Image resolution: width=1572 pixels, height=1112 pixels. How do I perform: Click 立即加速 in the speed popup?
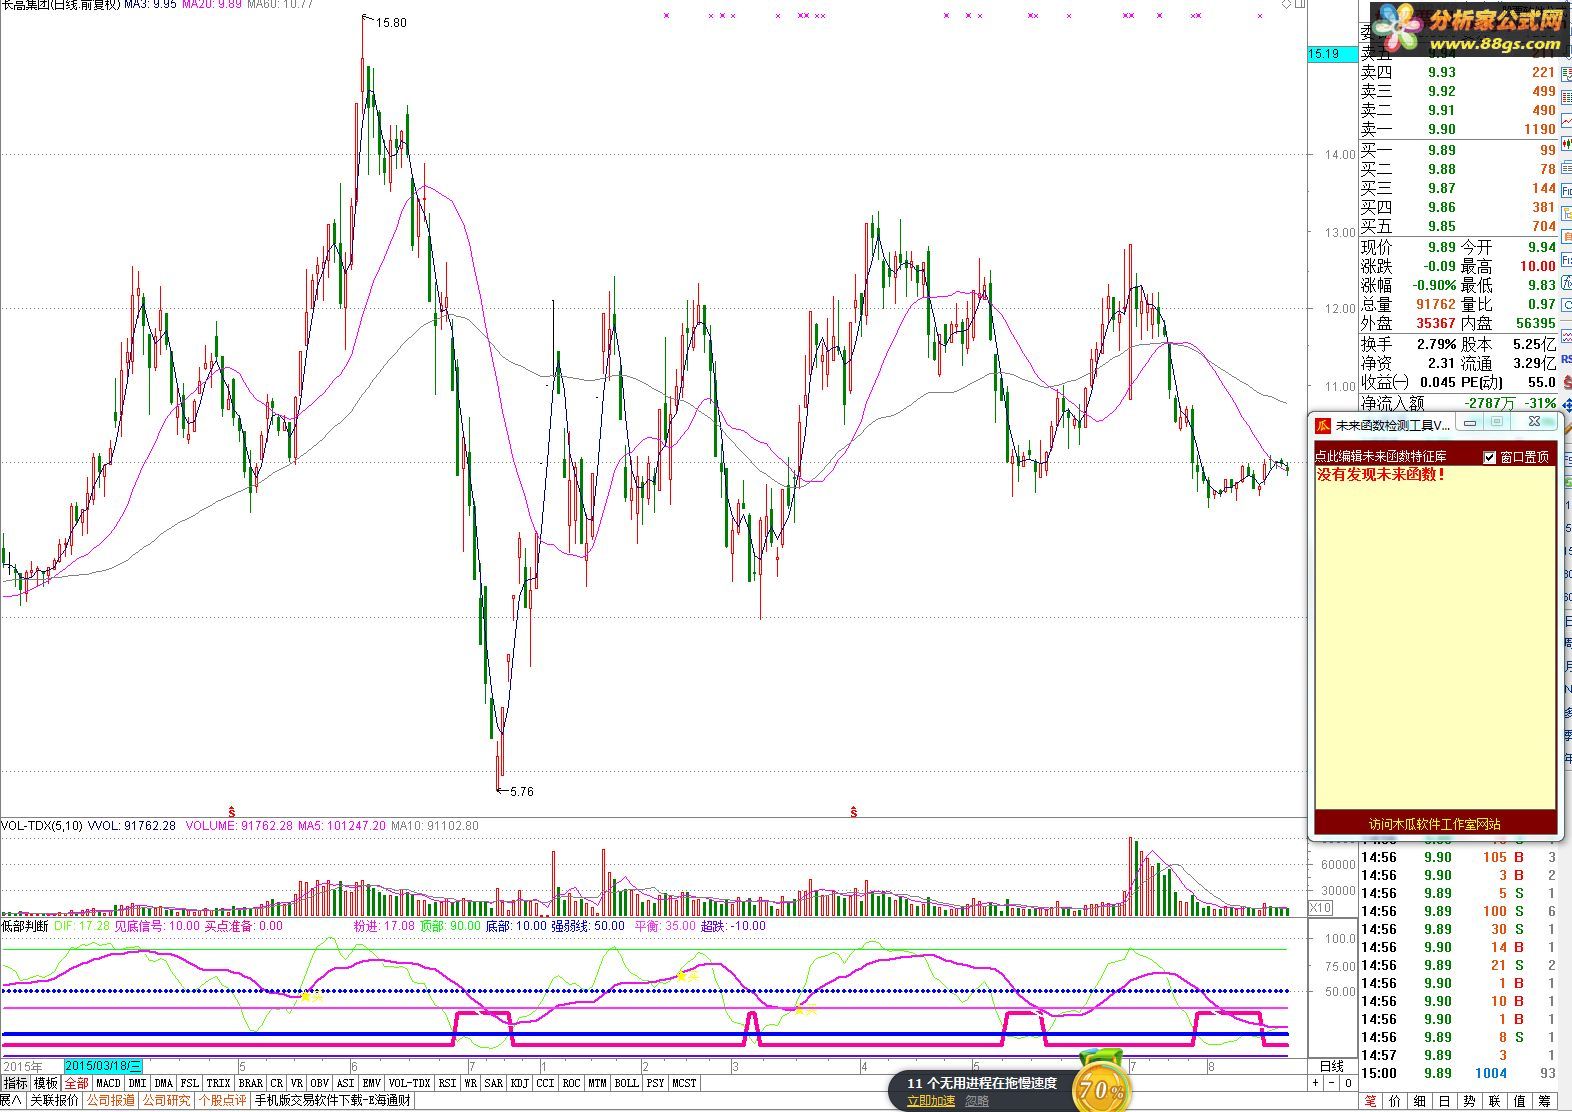(930, 1101)
